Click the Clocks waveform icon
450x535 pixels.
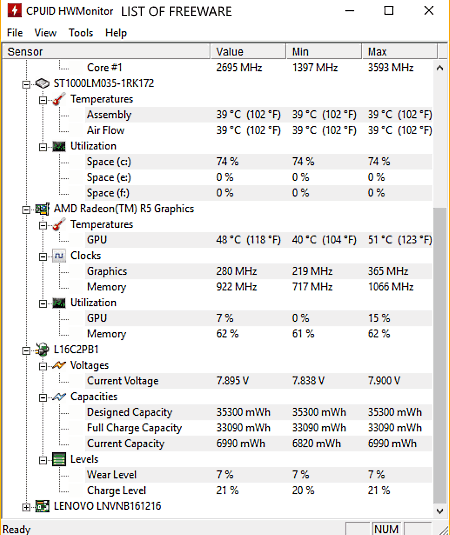click(59, 256)
